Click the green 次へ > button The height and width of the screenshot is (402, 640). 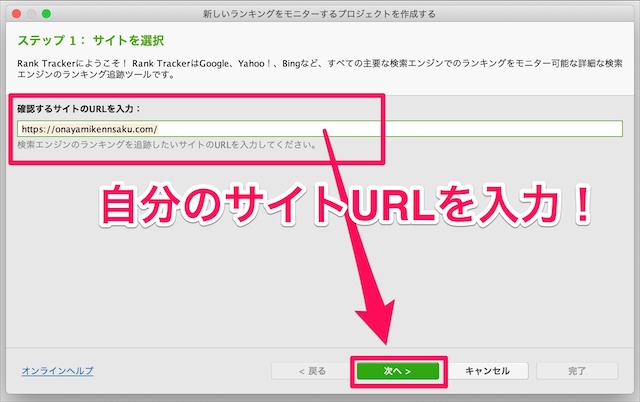[x=398, y=371]
